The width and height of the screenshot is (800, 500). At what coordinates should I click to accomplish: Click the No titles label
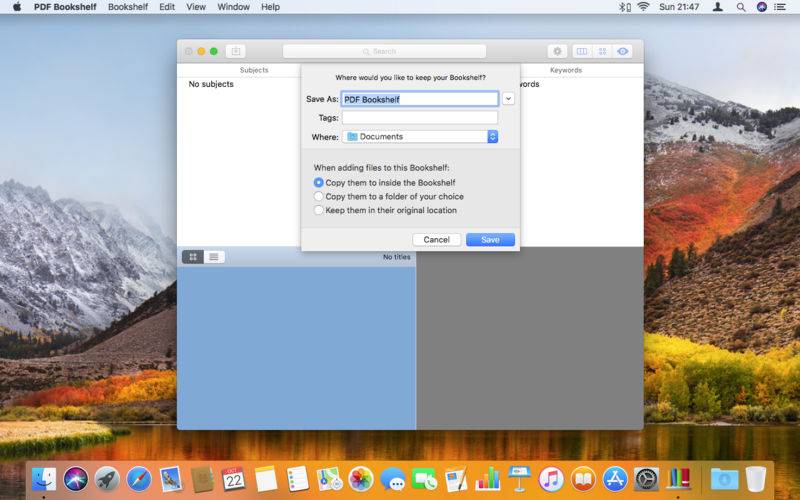pos(396,257)
